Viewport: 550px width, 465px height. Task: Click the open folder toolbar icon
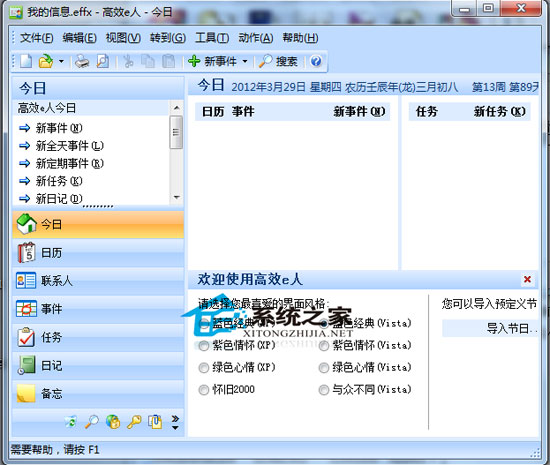tap(46, 61)
